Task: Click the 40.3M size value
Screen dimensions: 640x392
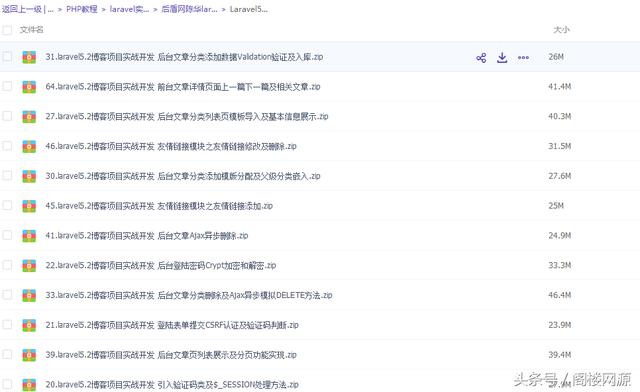Action: coord(560,117)
